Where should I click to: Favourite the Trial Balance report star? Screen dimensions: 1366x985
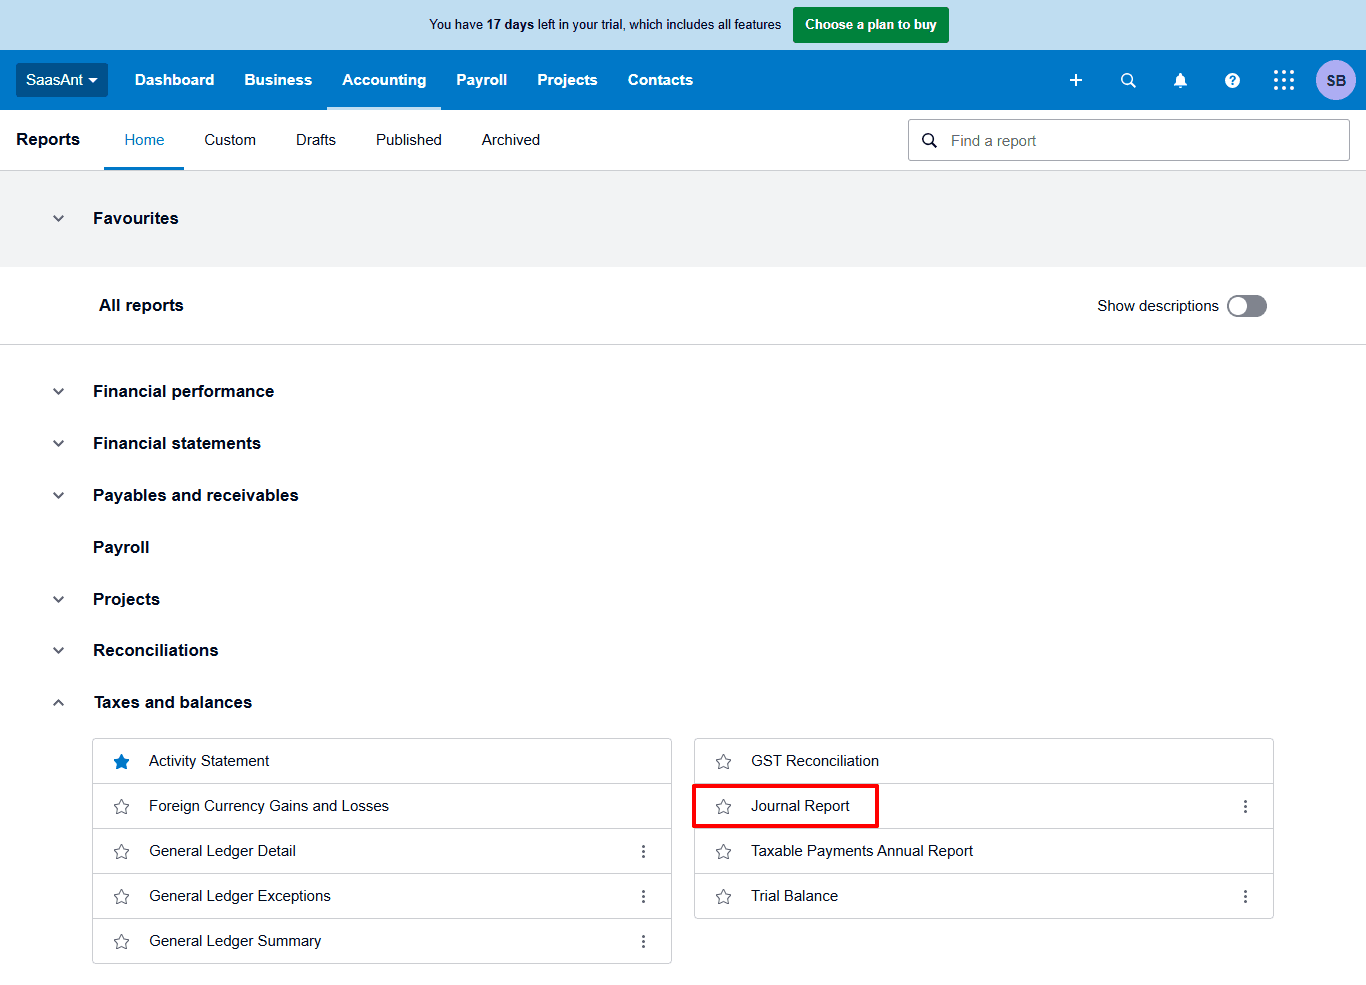tap(724, 897)
